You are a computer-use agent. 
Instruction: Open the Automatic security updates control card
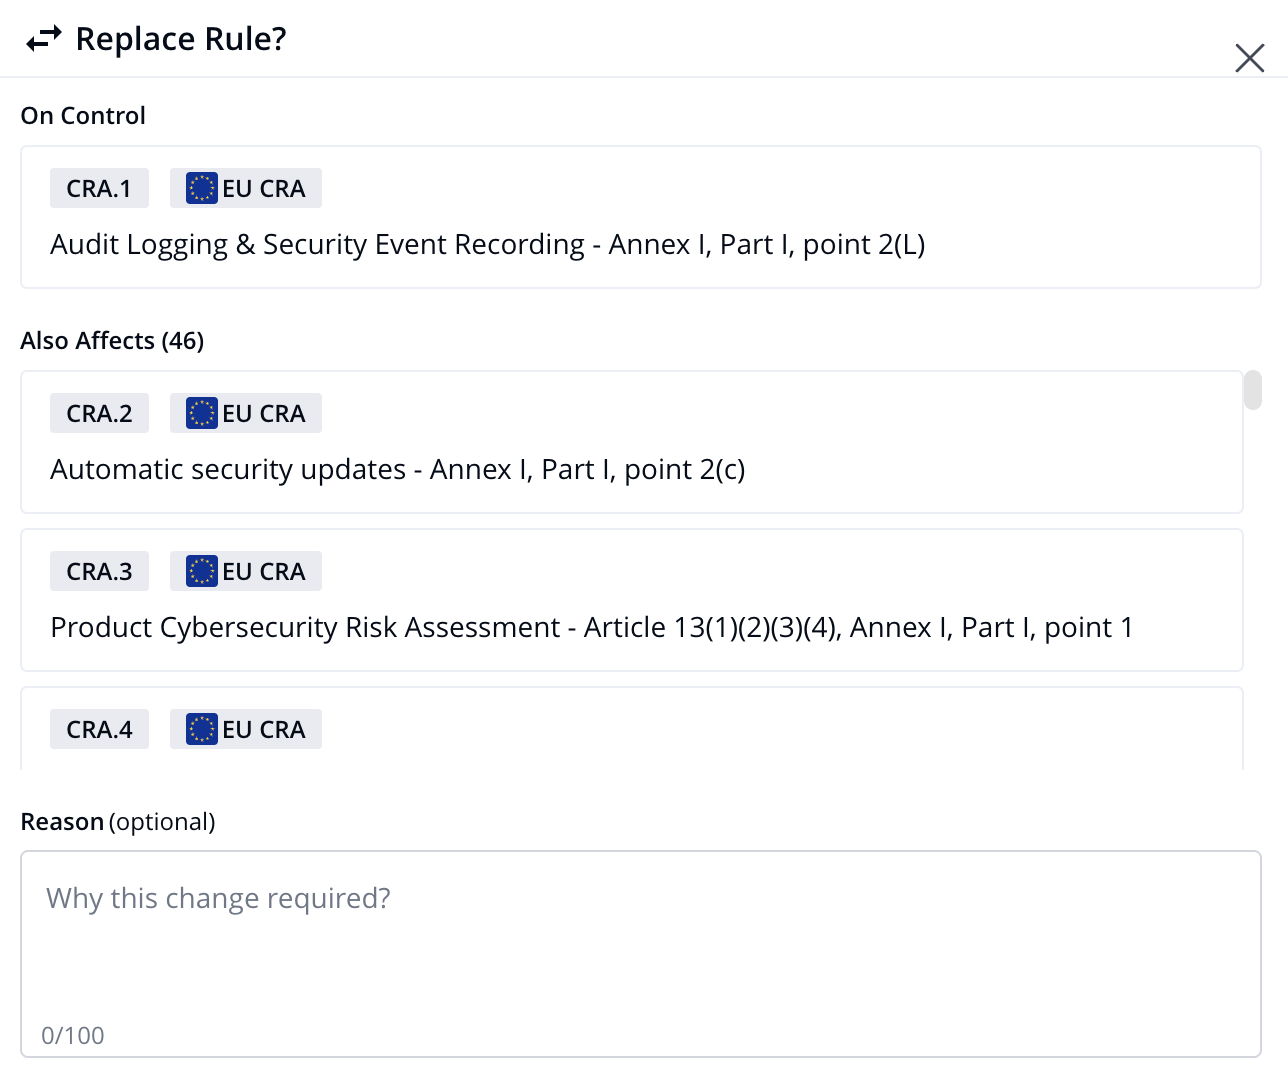tap(632, 442)
